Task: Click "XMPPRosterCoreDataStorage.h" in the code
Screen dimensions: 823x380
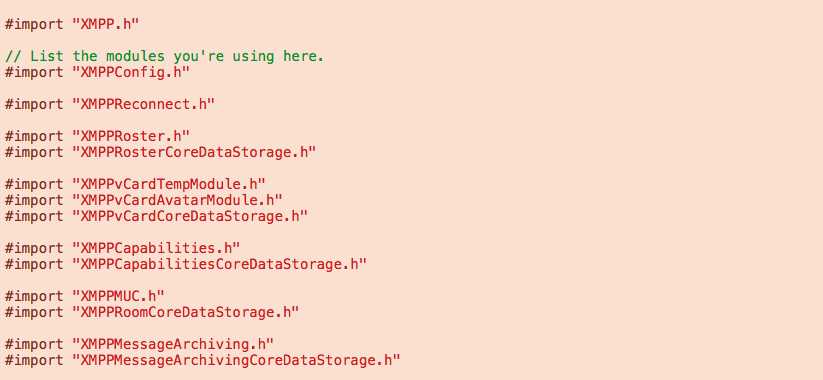Action: coord(194,152)
